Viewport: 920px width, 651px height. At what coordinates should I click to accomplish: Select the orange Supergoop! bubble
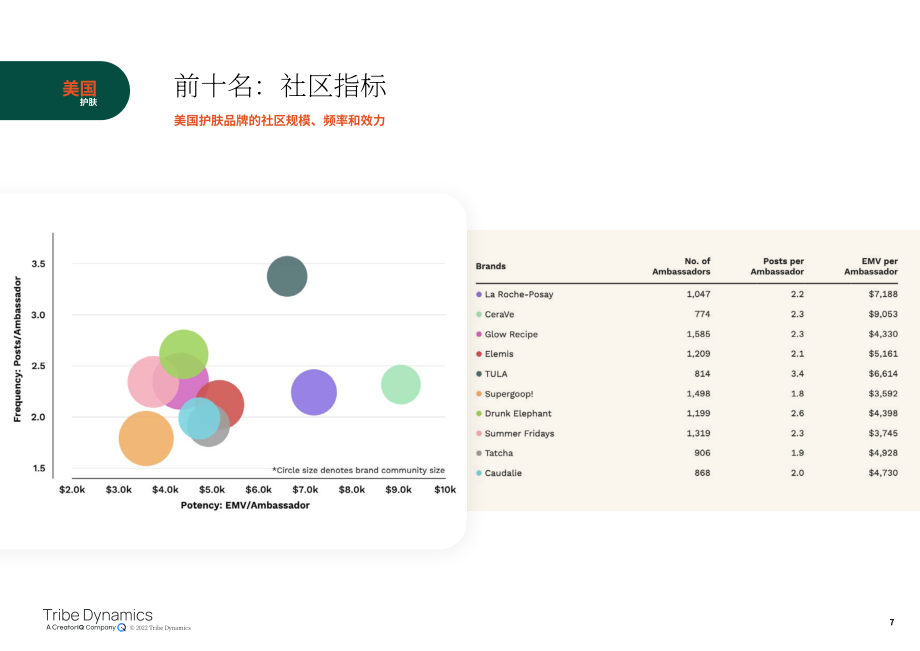tap(146, 439)
